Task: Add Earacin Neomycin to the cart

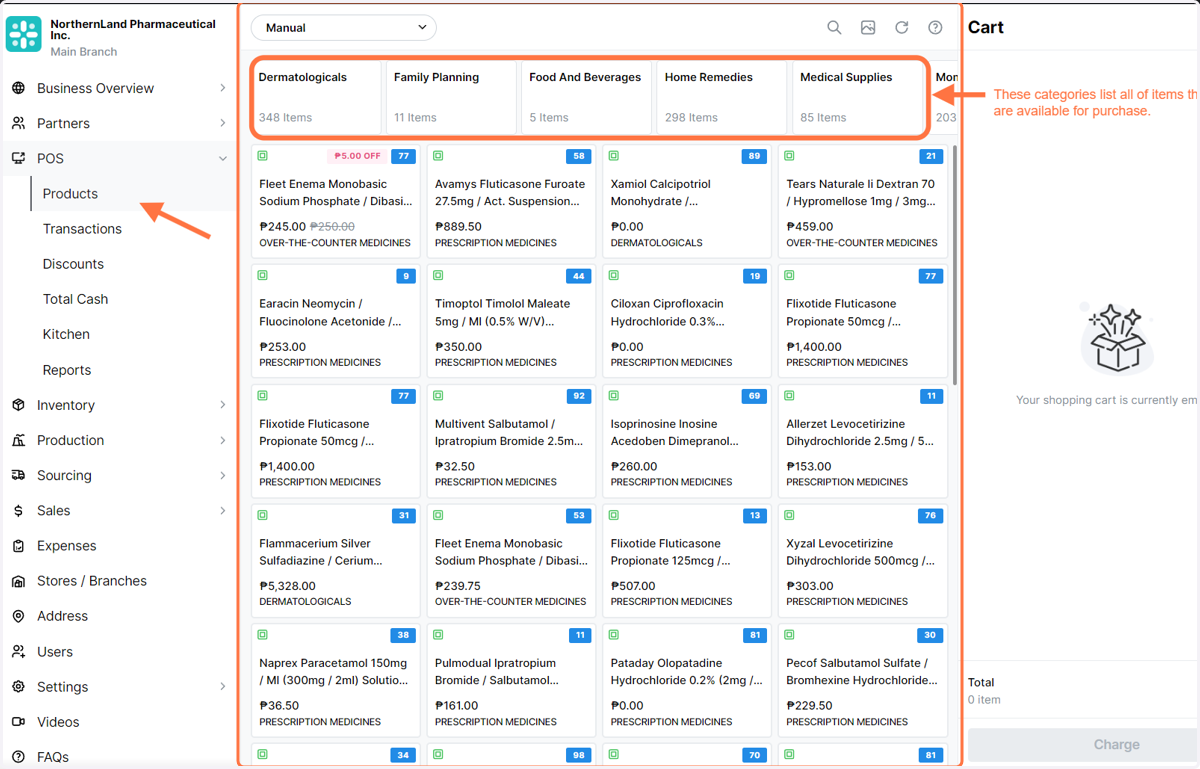Action: [x=336, y=320]
